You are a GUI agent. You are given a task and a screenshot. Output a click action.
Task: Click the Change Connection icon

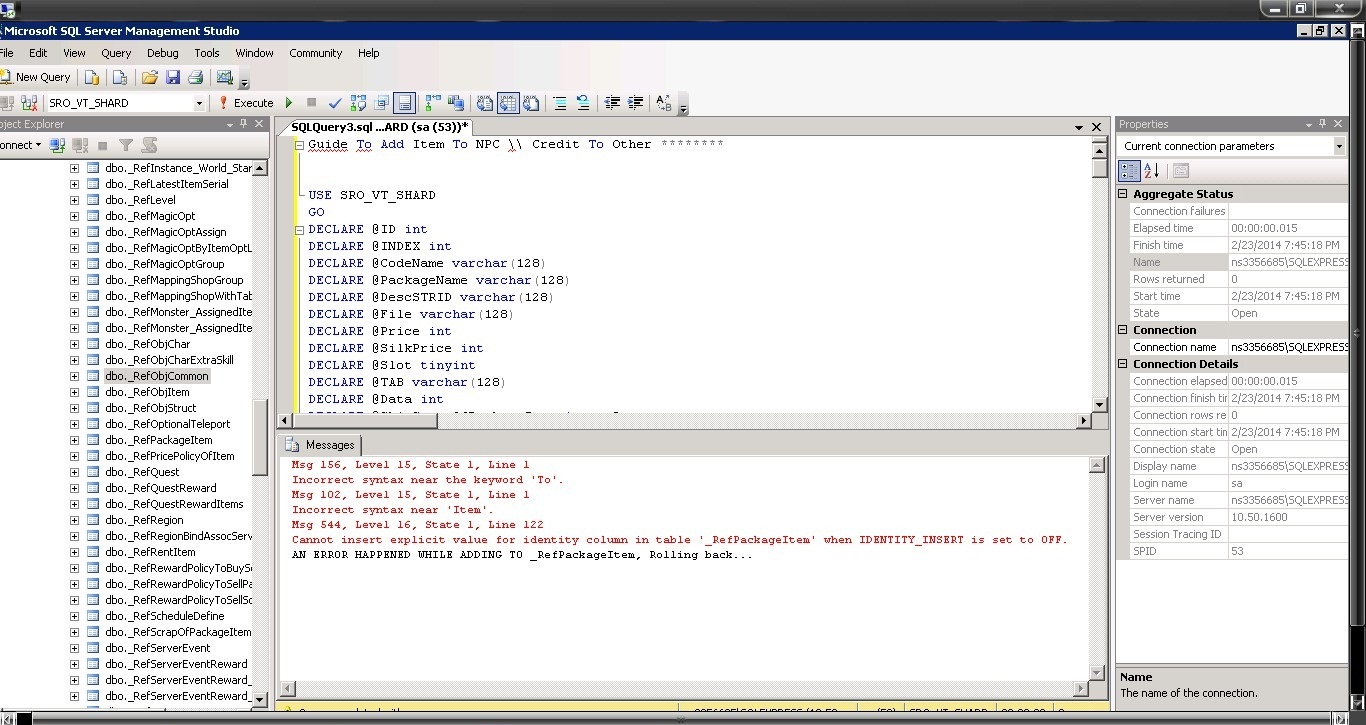[30, 103]
